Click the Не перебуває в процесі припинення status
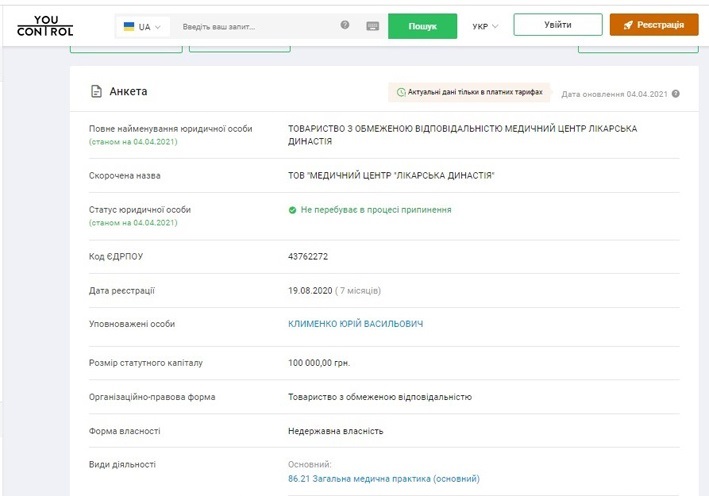Screen dimensions: 709x496 point(376,210)
